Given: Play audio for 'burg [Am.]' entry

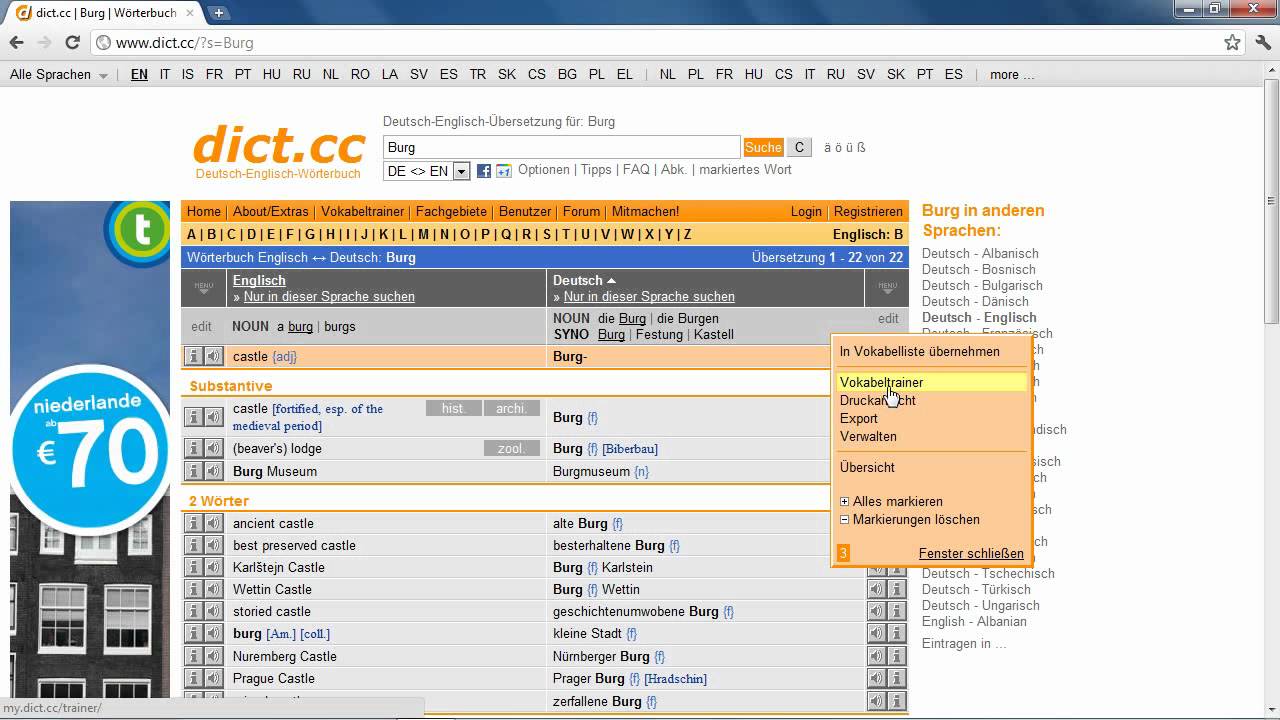Looking at the screenshot, I should pyautogui.click(x=213, y=633).
